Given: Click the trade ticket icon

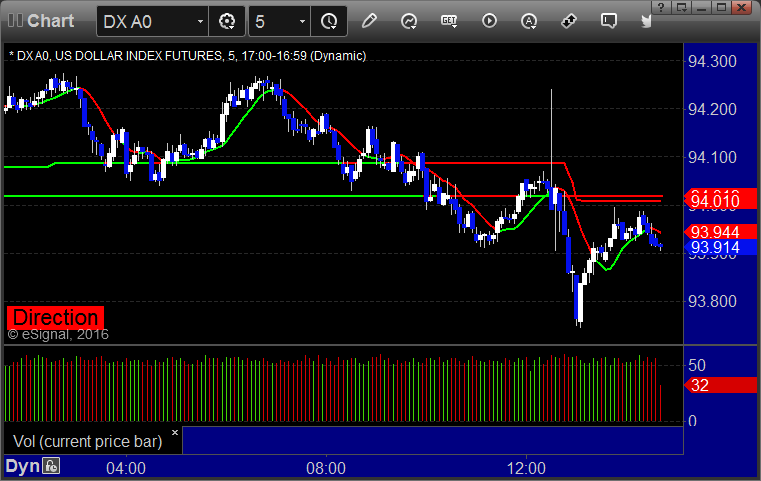Looking at the screenshot, I should (x=569, y=21).
